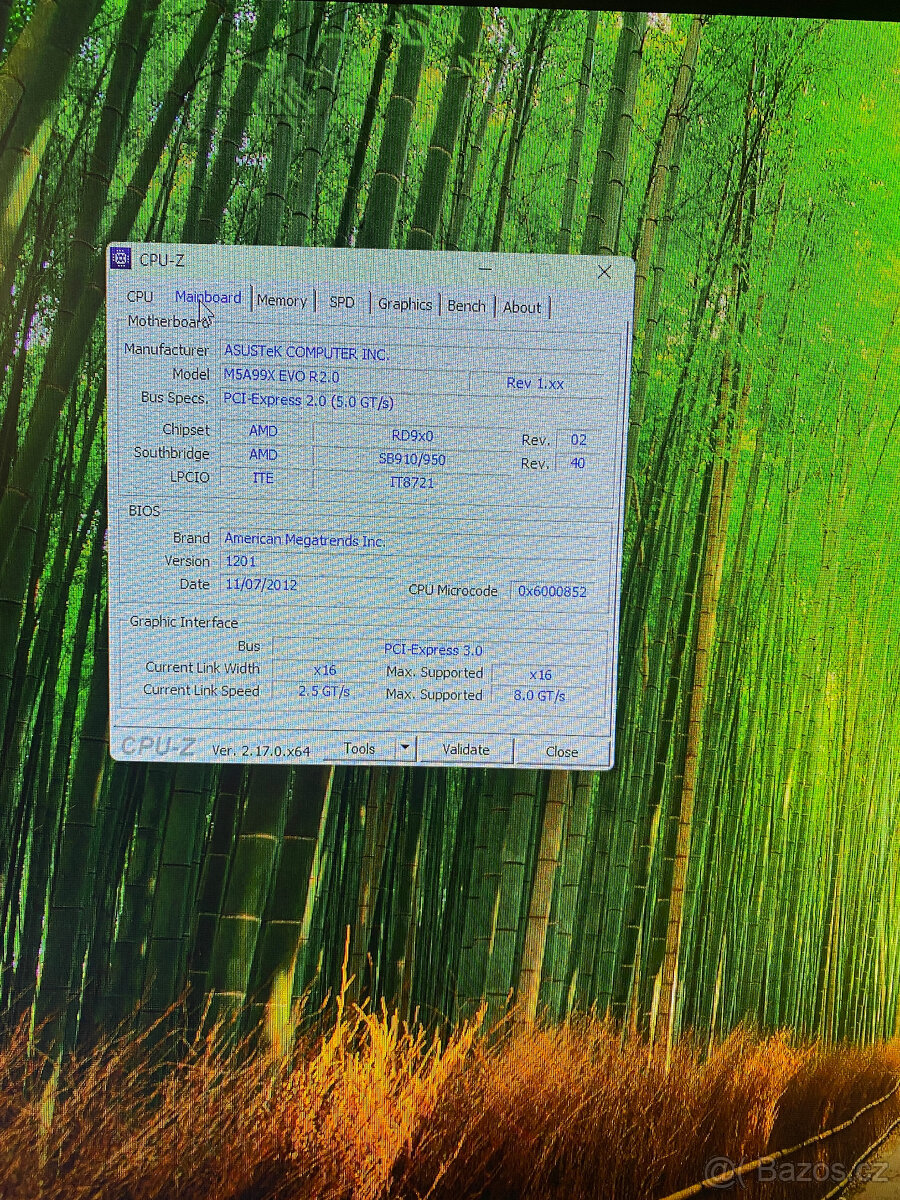Viewport: 900px width, 1200px height.
Task: Open the Bench tab
Action: [466, 306]
